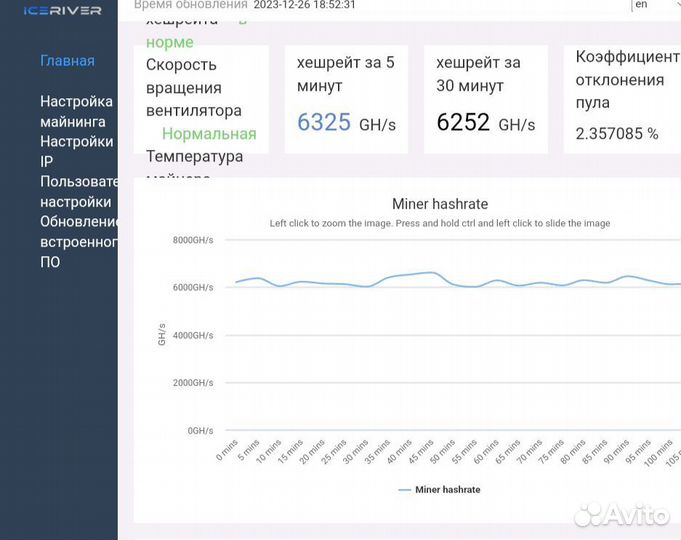Open the Главная menu item
This screenshot has width=681, height=540.
[x=67, y=61]
